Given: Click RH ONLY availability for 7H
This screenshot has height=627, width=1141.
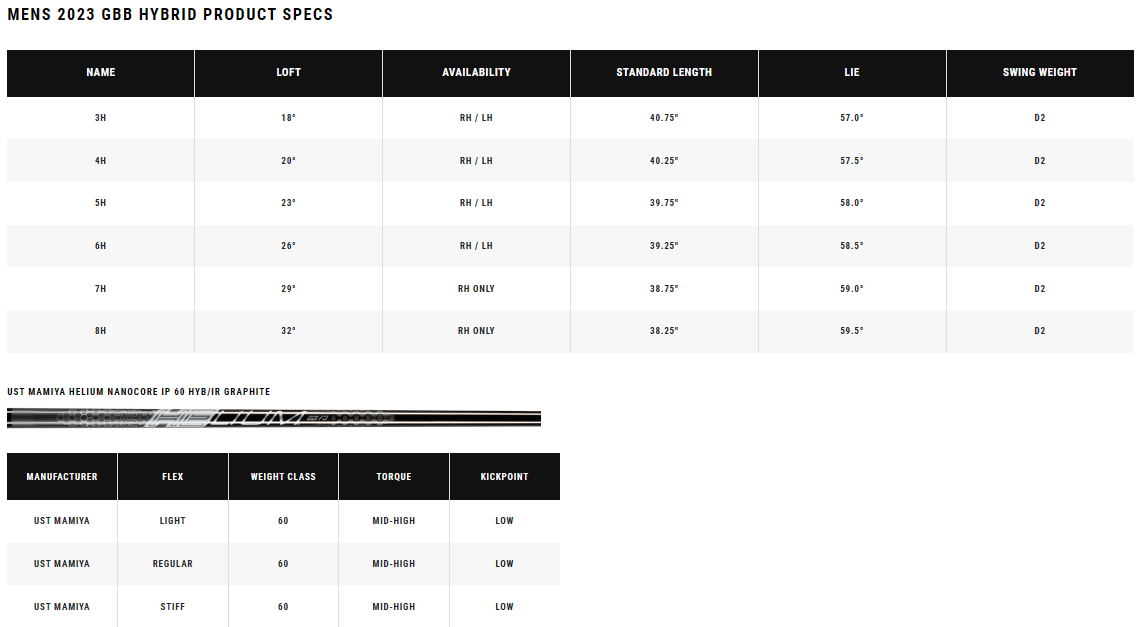Looking at the screenshot, I should click(x=476, y=289).
